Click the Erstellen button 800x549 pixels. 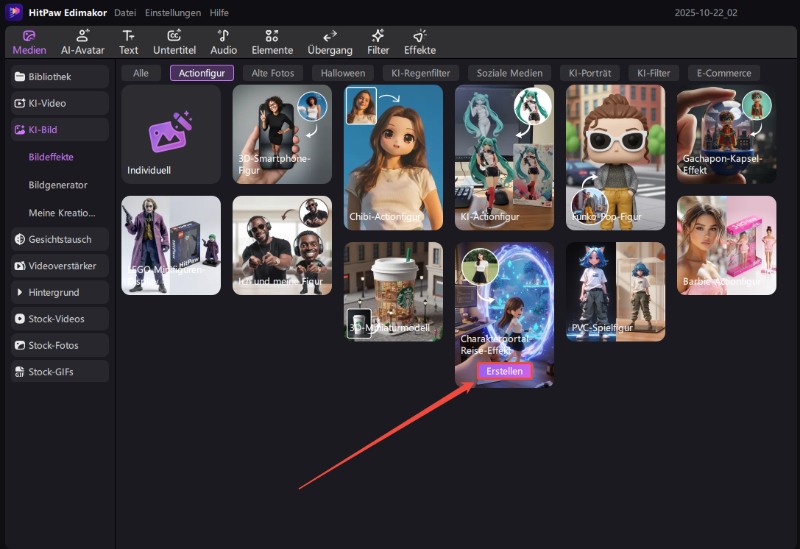pos(504,371)
